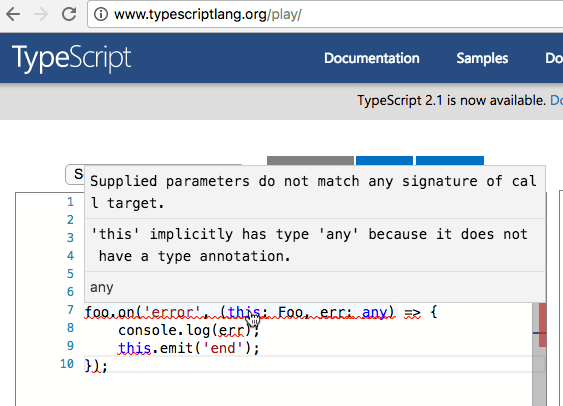Image resolution: width=563 pixels, height=406 pixels.
Task: Click the browser forward arrow
Action: pos(41,14)
